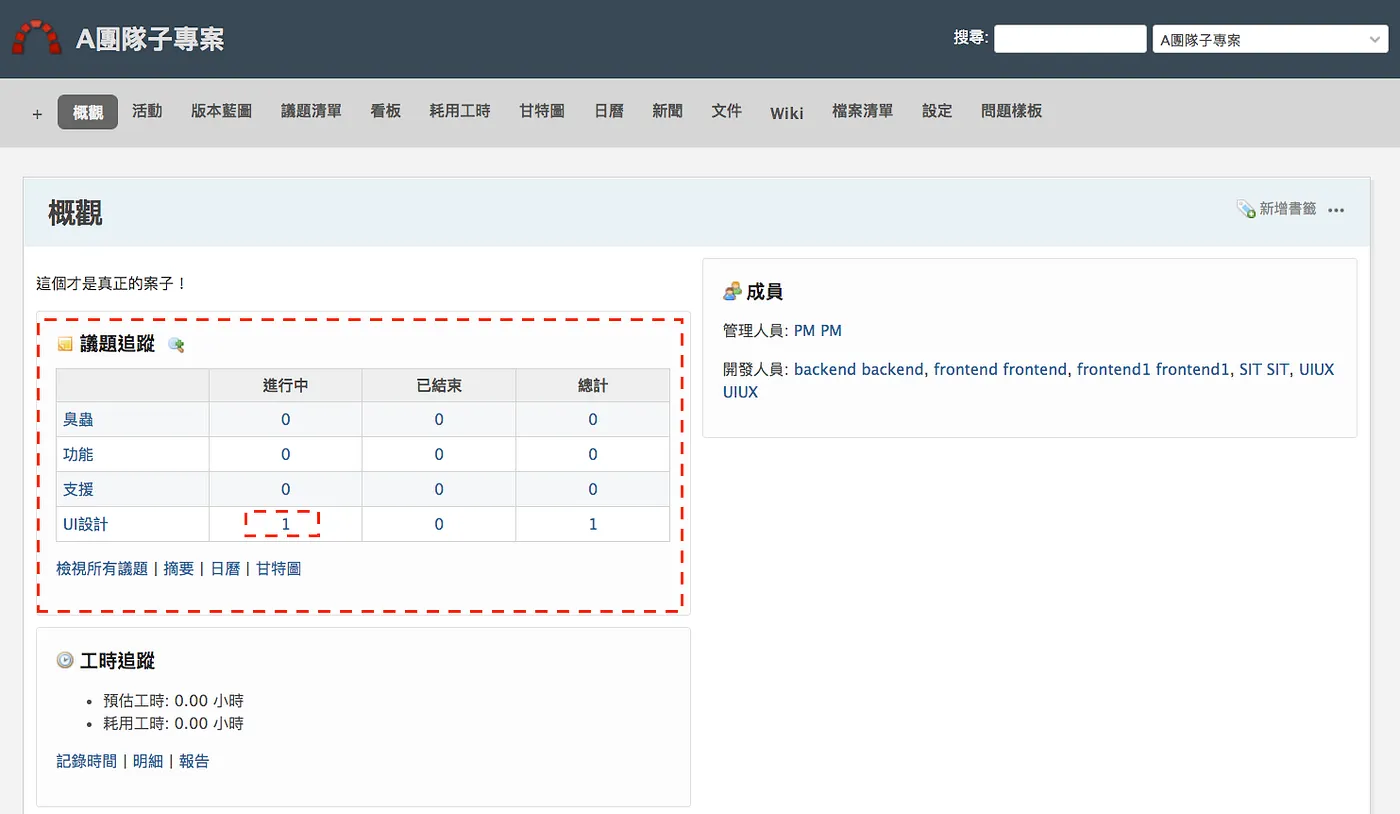Click the 檢視所有議題 link
The image size is (1400, 814).
pyautogui.click(x=102, y=569)
